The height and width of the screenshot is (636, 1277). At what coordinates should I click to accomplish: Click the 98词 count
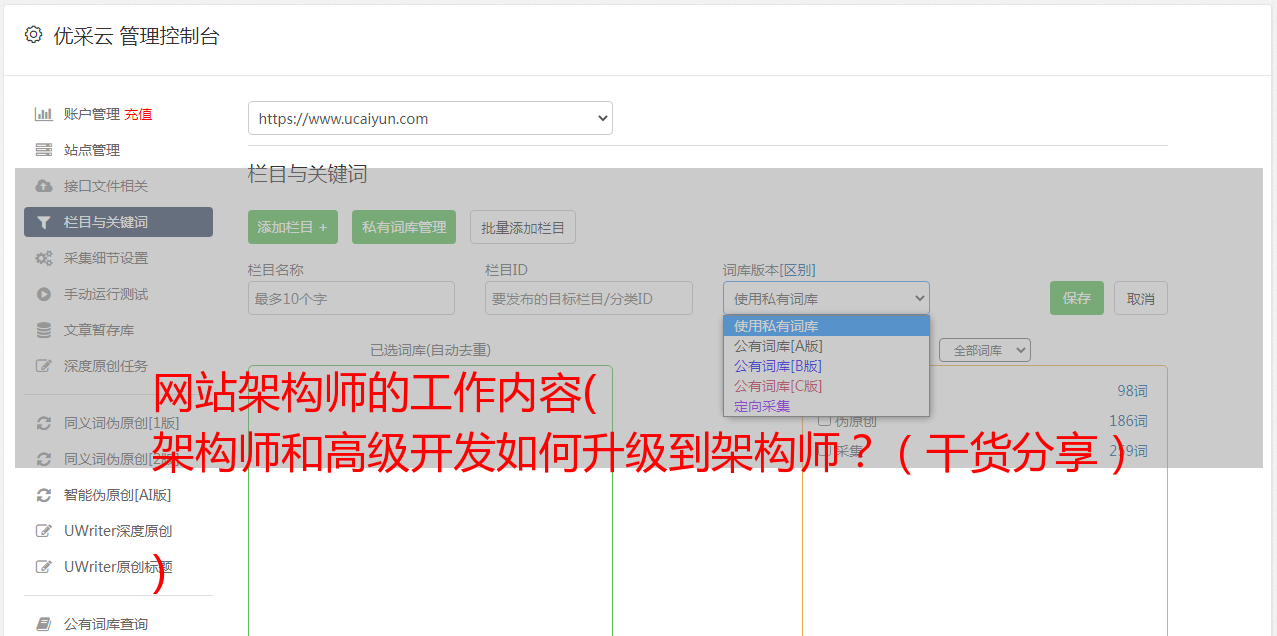coord(1132,391)
